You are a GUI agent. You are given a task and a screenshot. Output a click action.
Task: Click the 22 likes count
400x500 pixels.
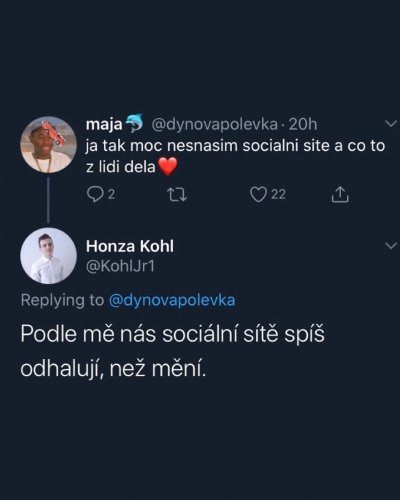[278, 195]
